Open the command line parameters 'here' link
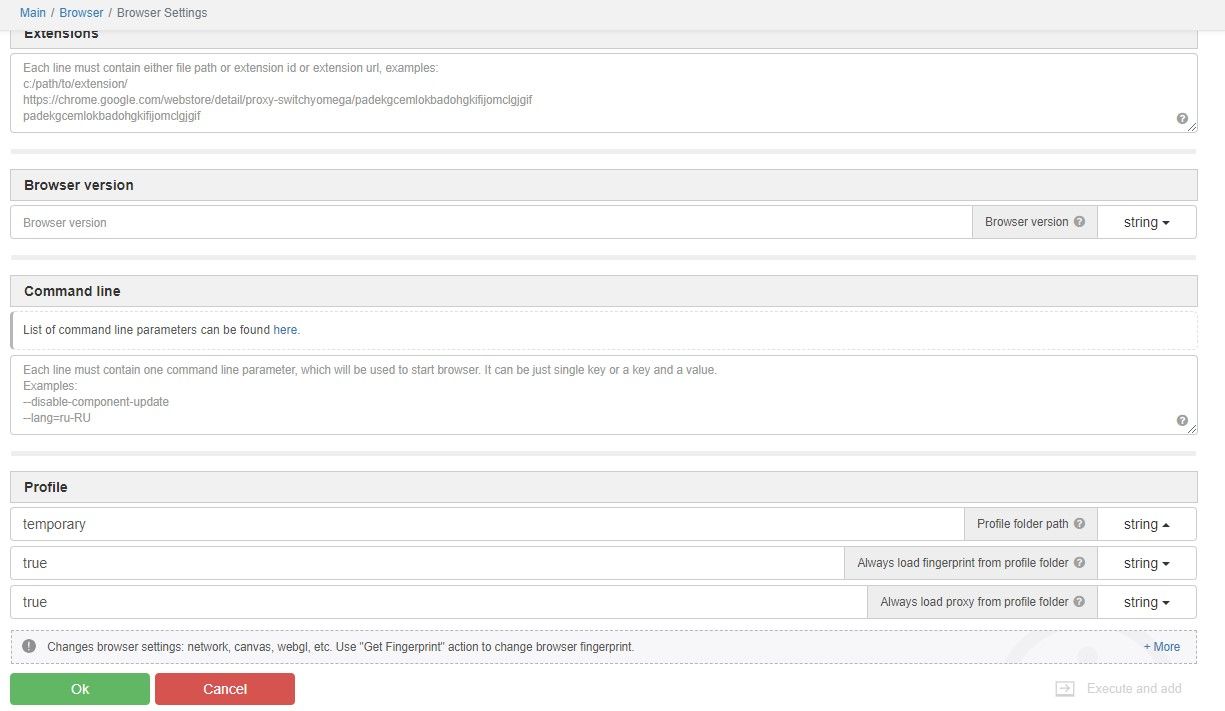 (285, 329)
